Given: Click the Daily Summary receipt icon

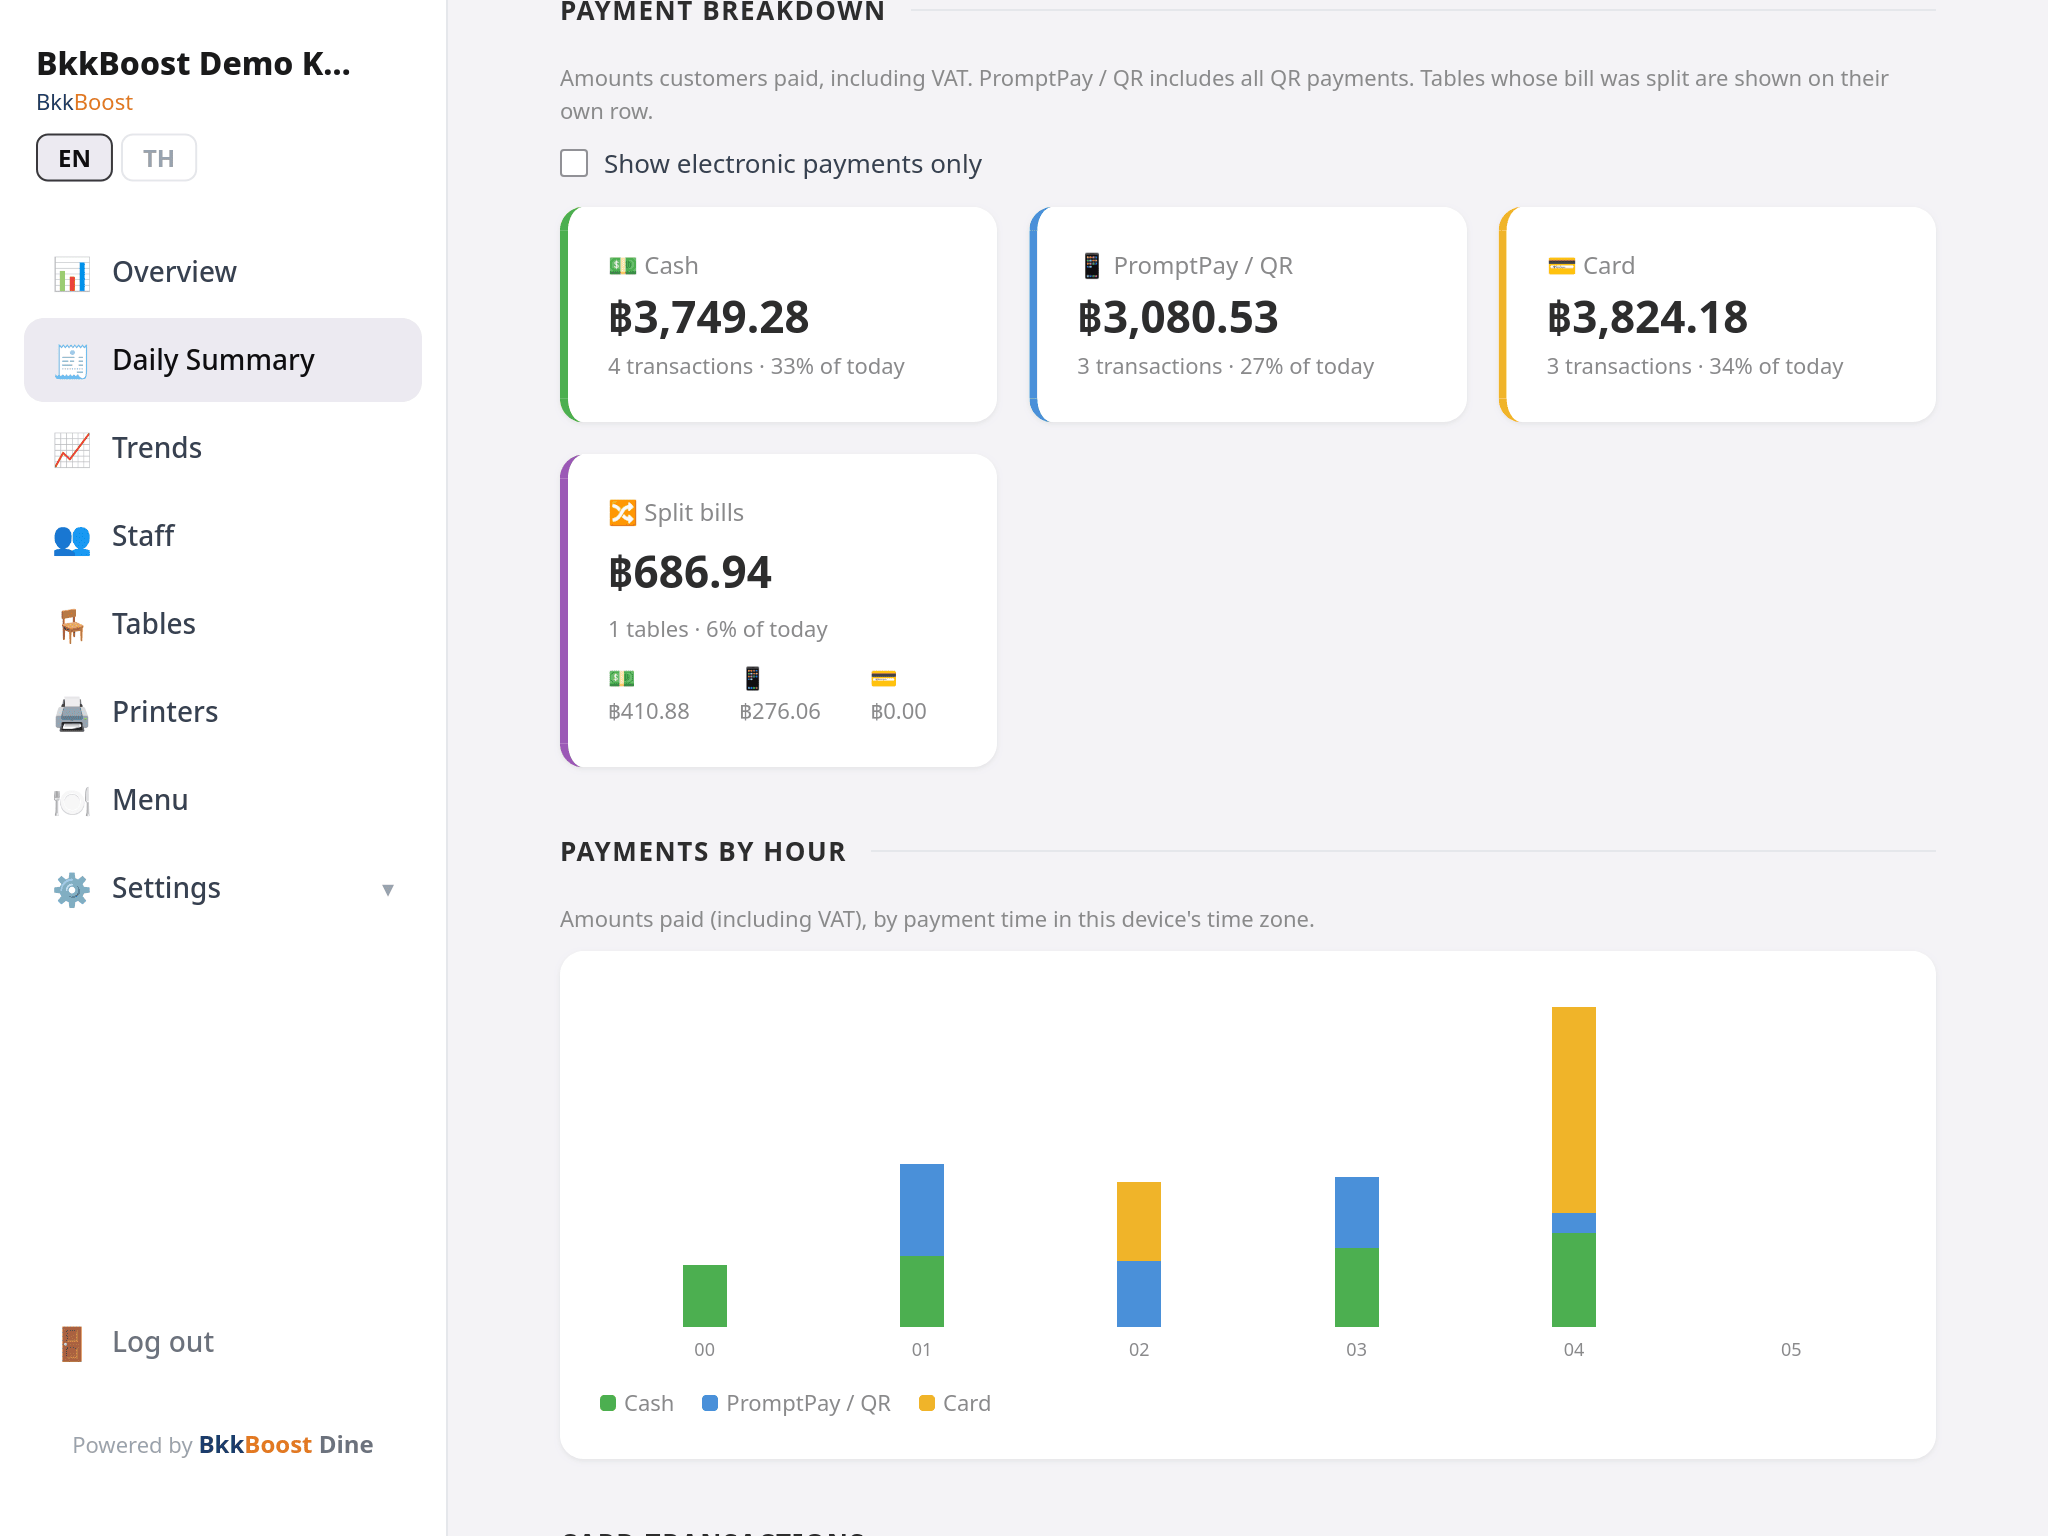Looking at the screenshot, I should pos(72,361).
